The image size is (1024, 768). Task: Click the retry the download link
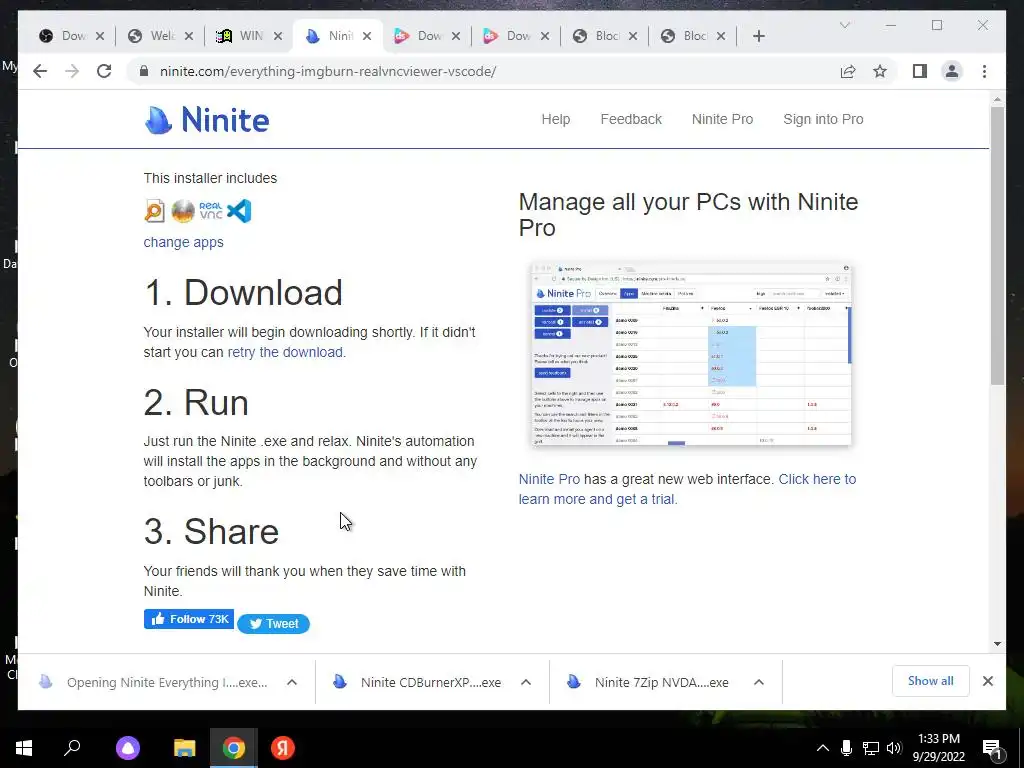pyautogui.click(x=285, y=352)
